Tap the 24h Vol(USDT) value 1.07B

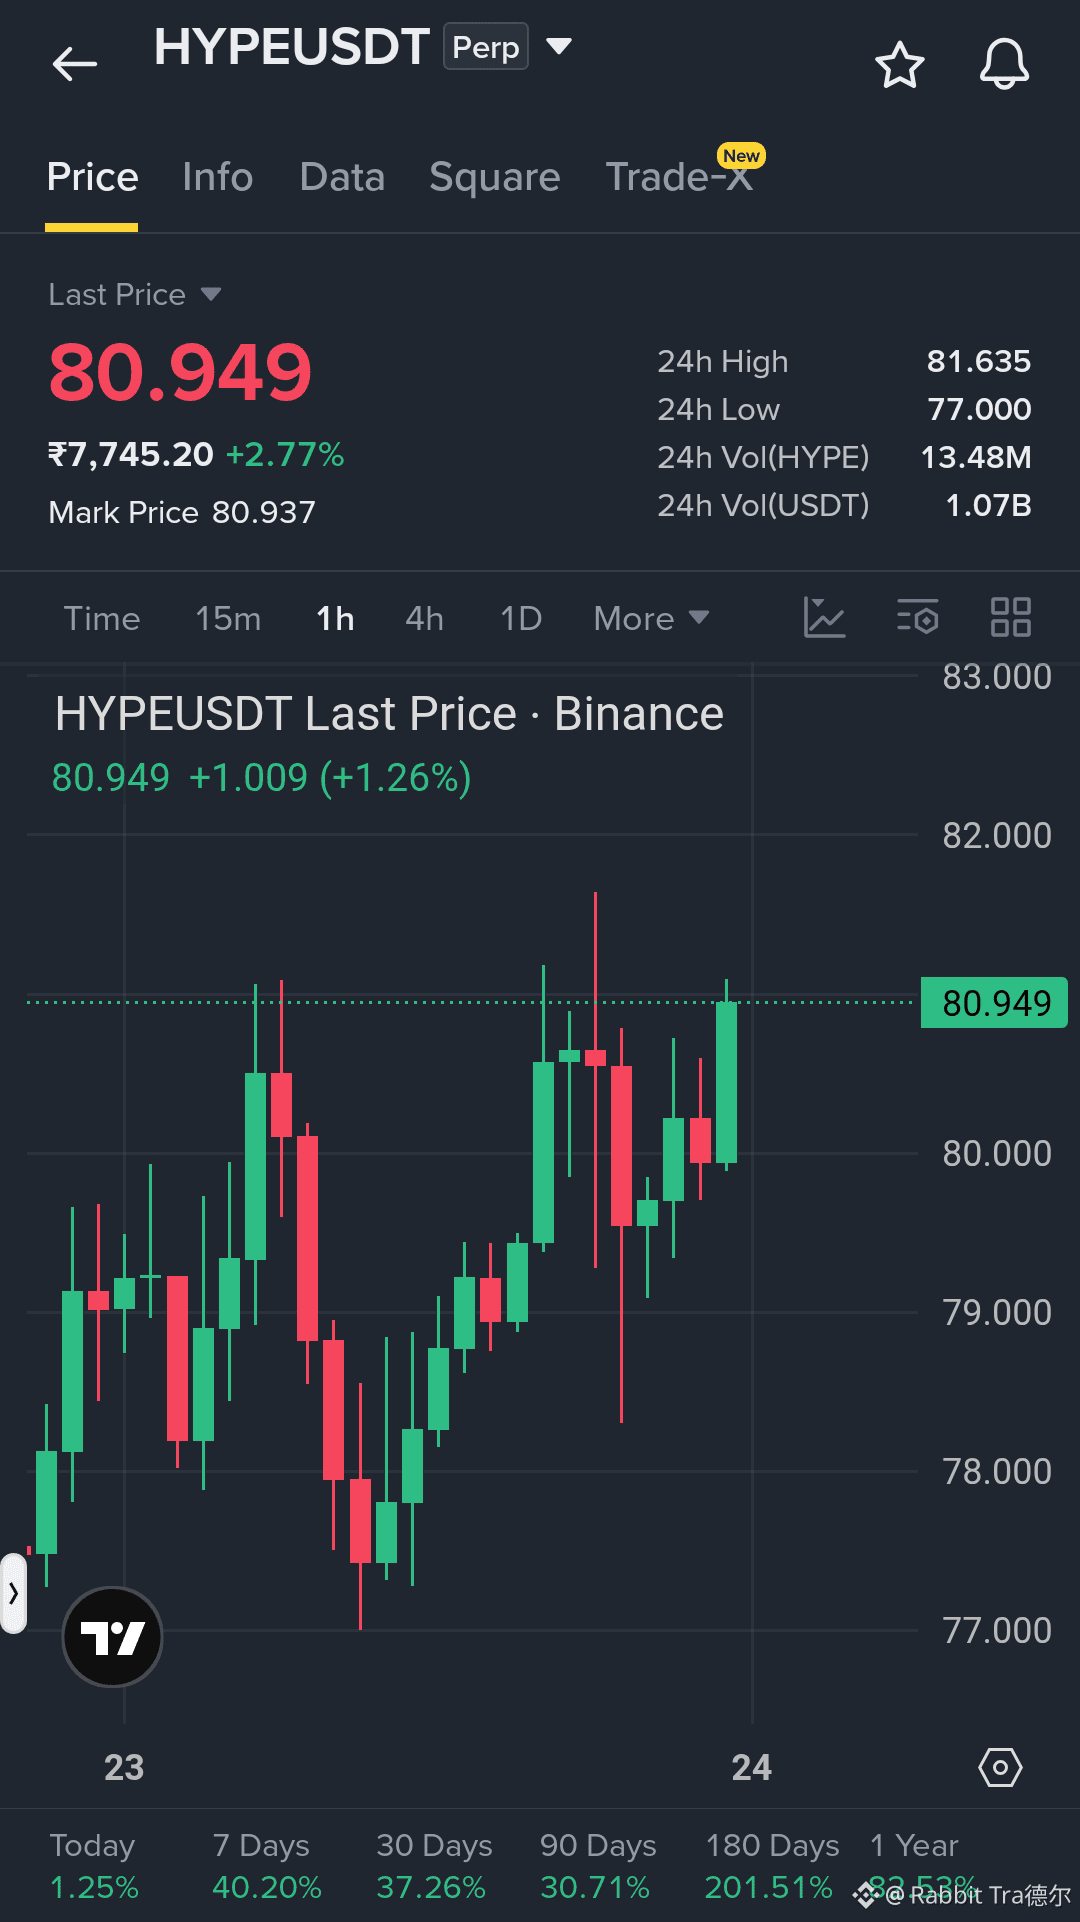point(988,505)
